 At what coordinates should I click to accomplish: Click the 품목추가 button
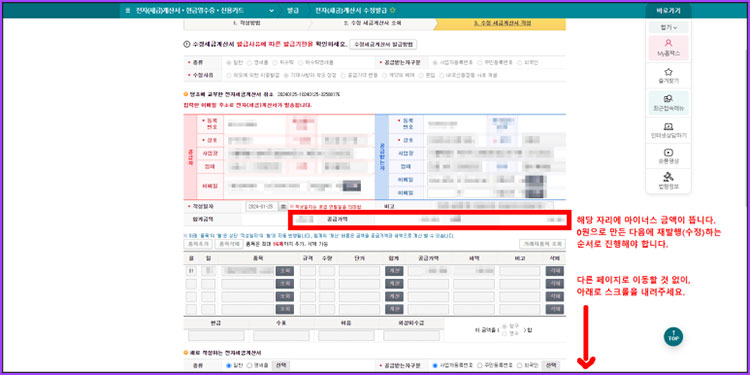pyautogui.click(x=199, y=243)
